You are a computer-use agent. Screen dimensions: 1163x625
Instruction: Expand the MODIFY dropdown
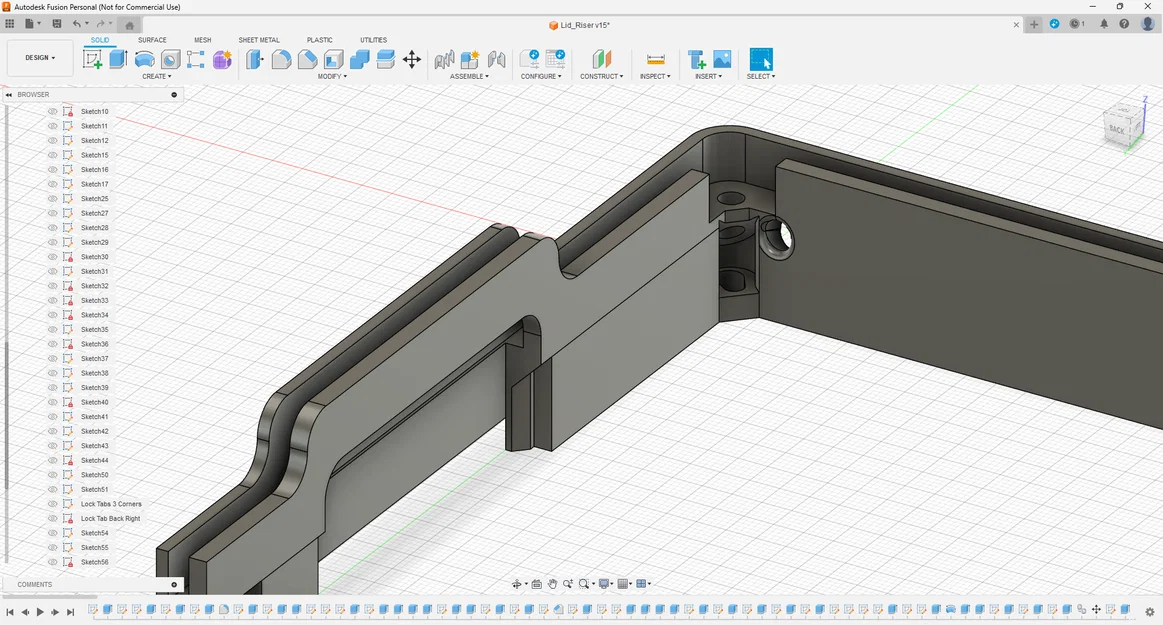332,75
